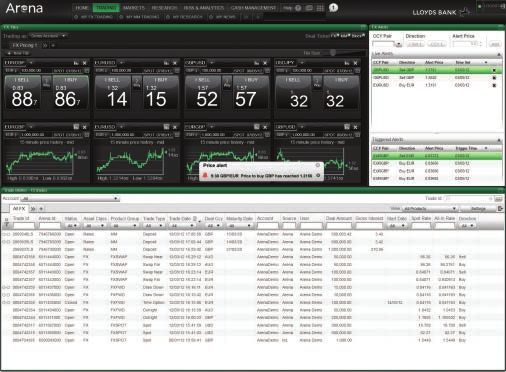Dismiss the Price alert popup
This screenshot has height=372, width=506.
(x=318, y=165)
